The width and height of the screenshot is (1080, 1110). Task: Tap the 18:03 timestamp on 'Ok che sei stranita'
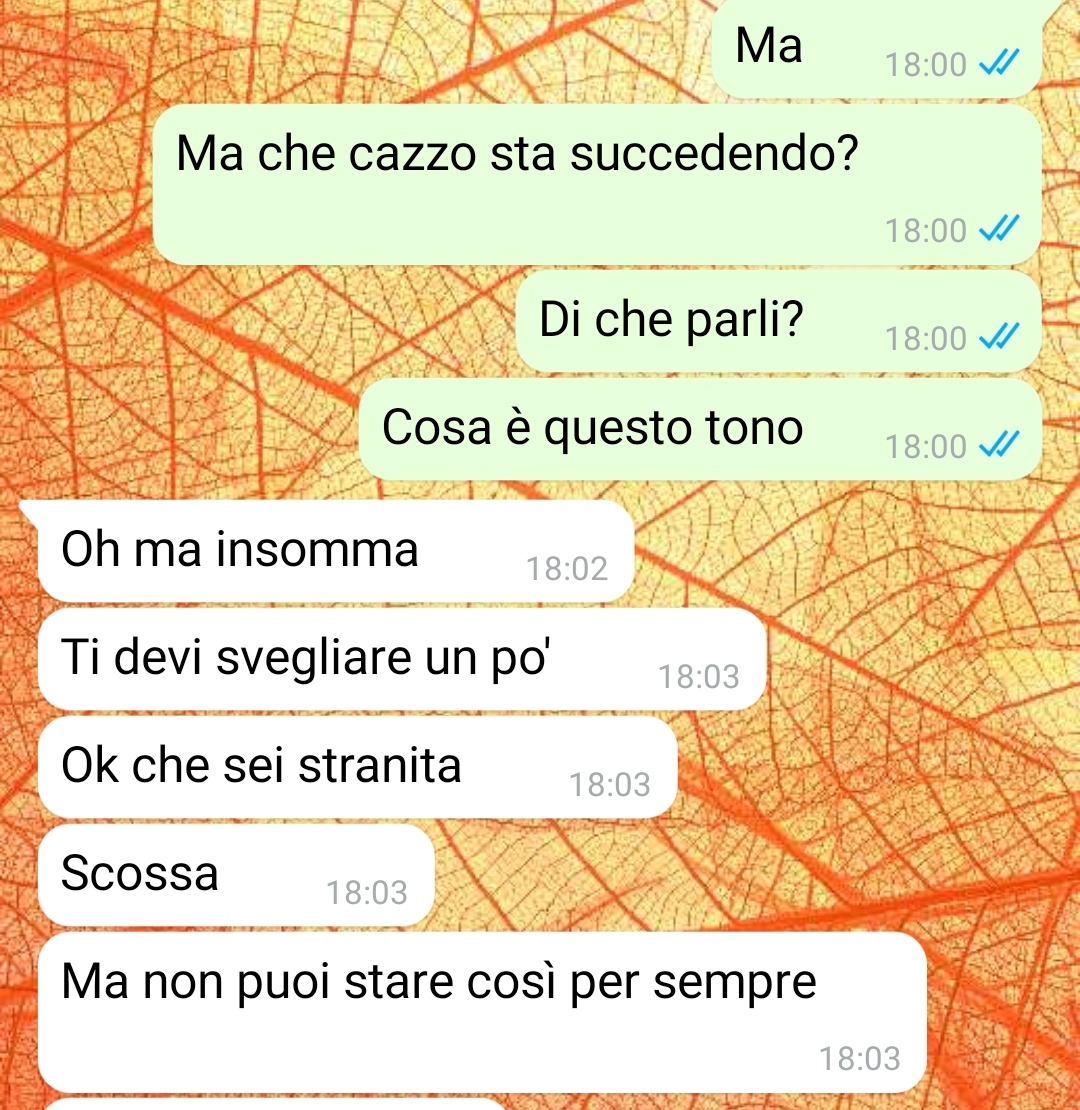coord(610,784)
